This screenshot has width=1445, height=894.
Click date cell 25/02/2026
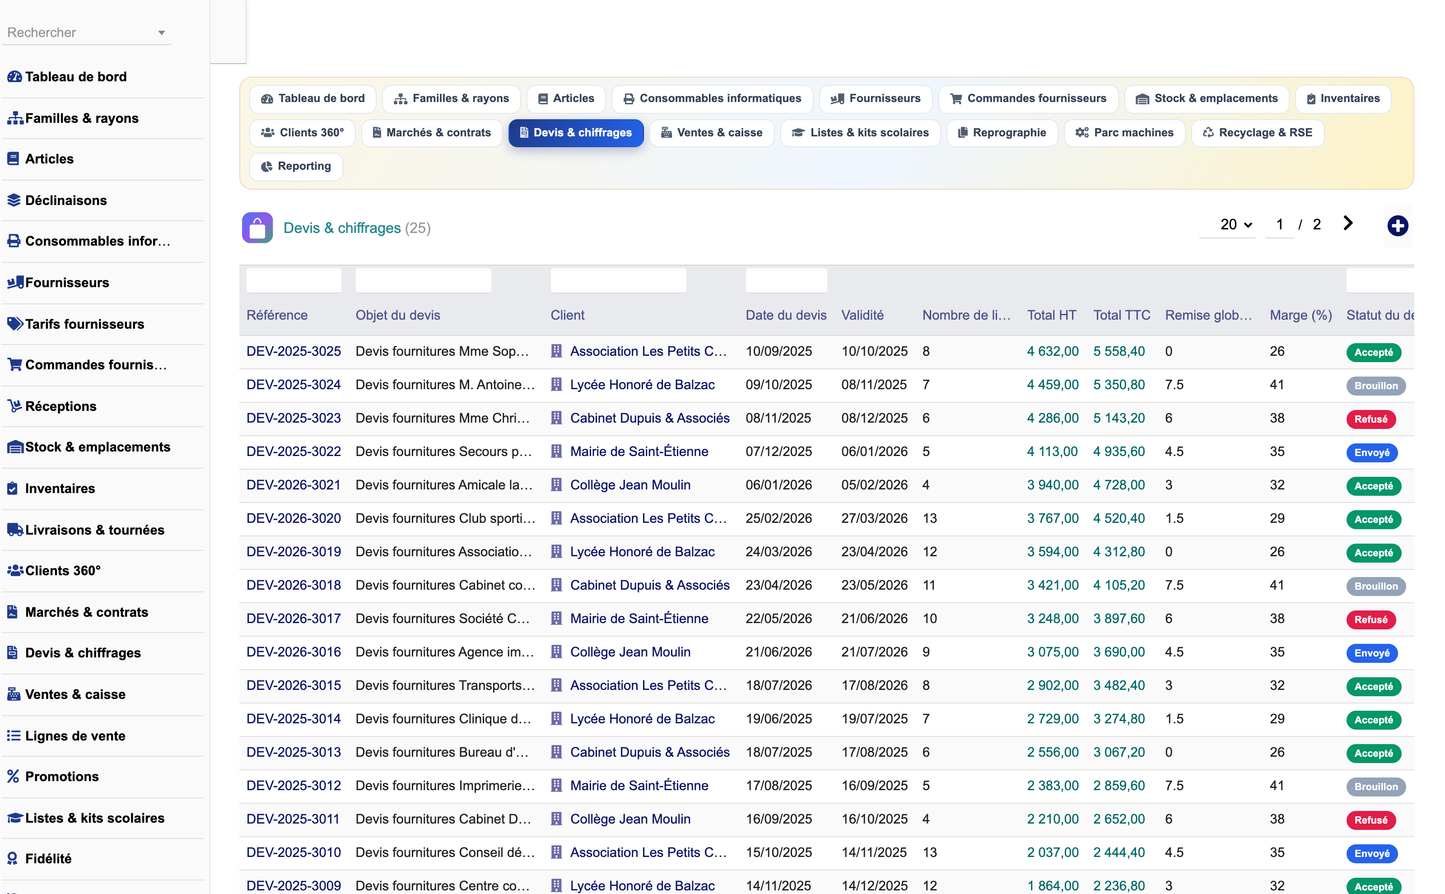[x=779, y=519]
